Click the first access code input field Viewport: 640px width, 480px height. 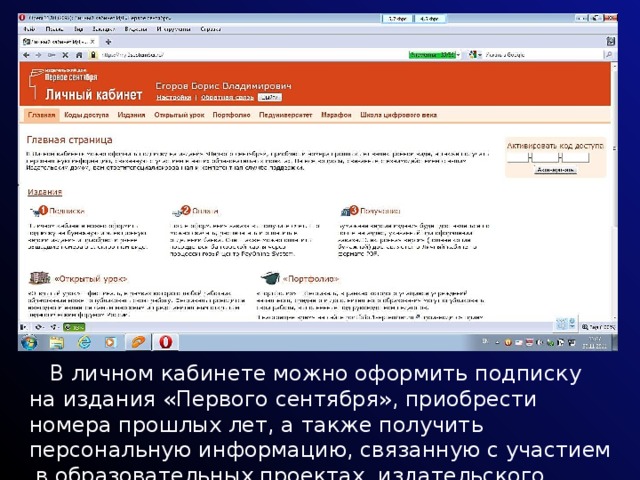518,158
